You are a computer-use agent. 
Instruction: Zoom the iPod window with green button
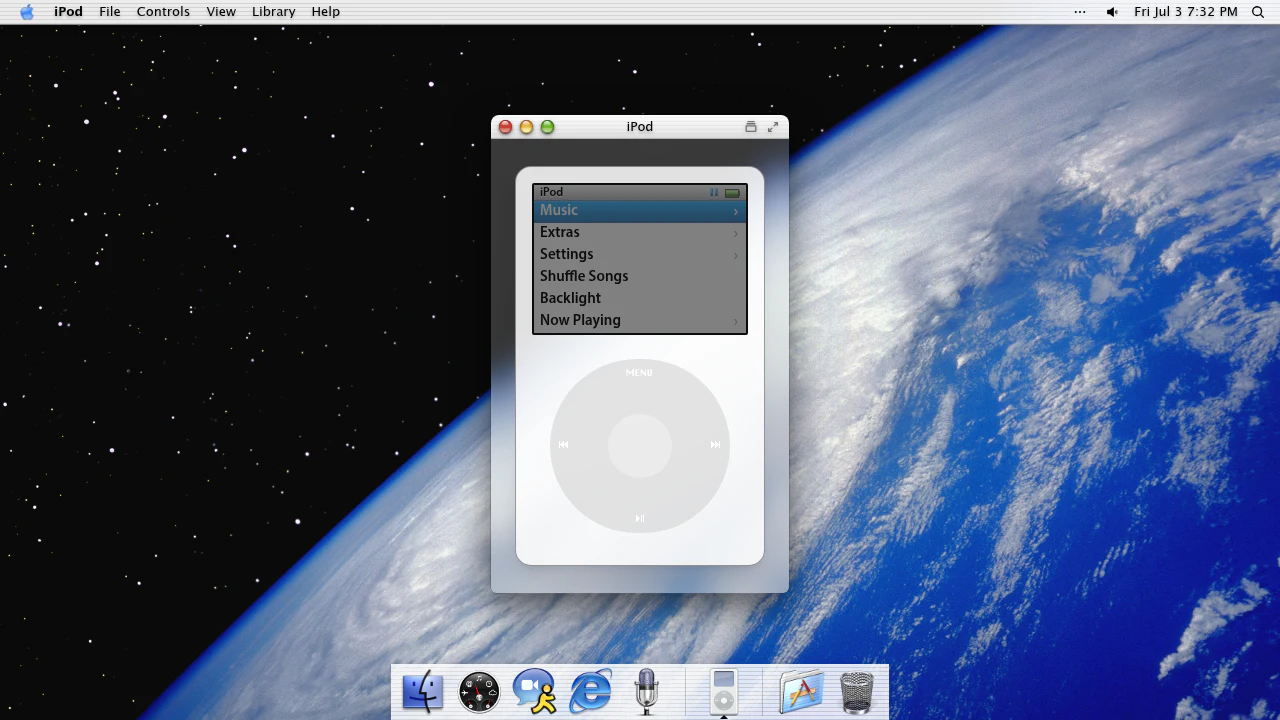[547, 127]
